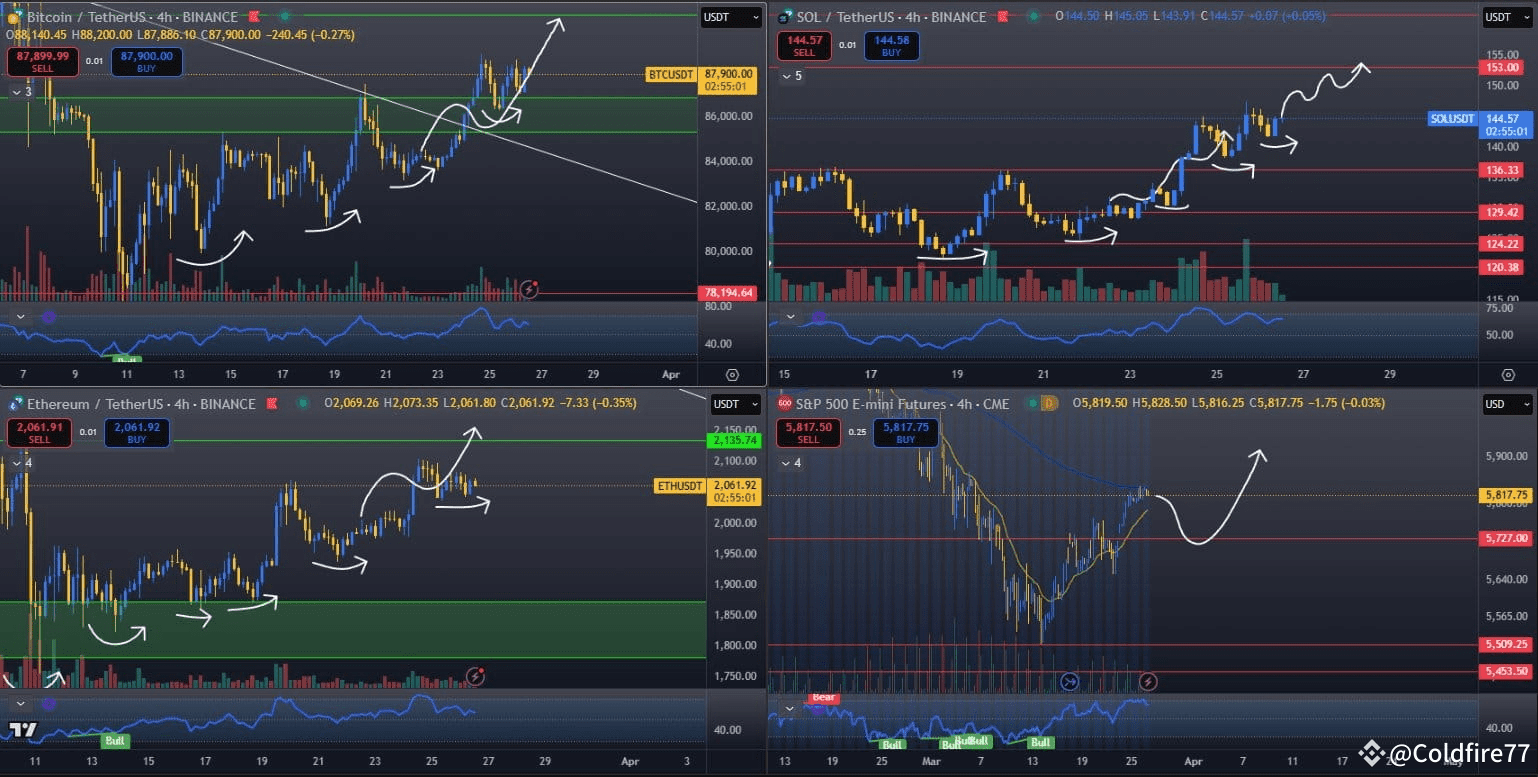The image size is (1538, 777).
Task: Click the SELL 5,817.50 button on S&P chart
Action: click(808, 433)
